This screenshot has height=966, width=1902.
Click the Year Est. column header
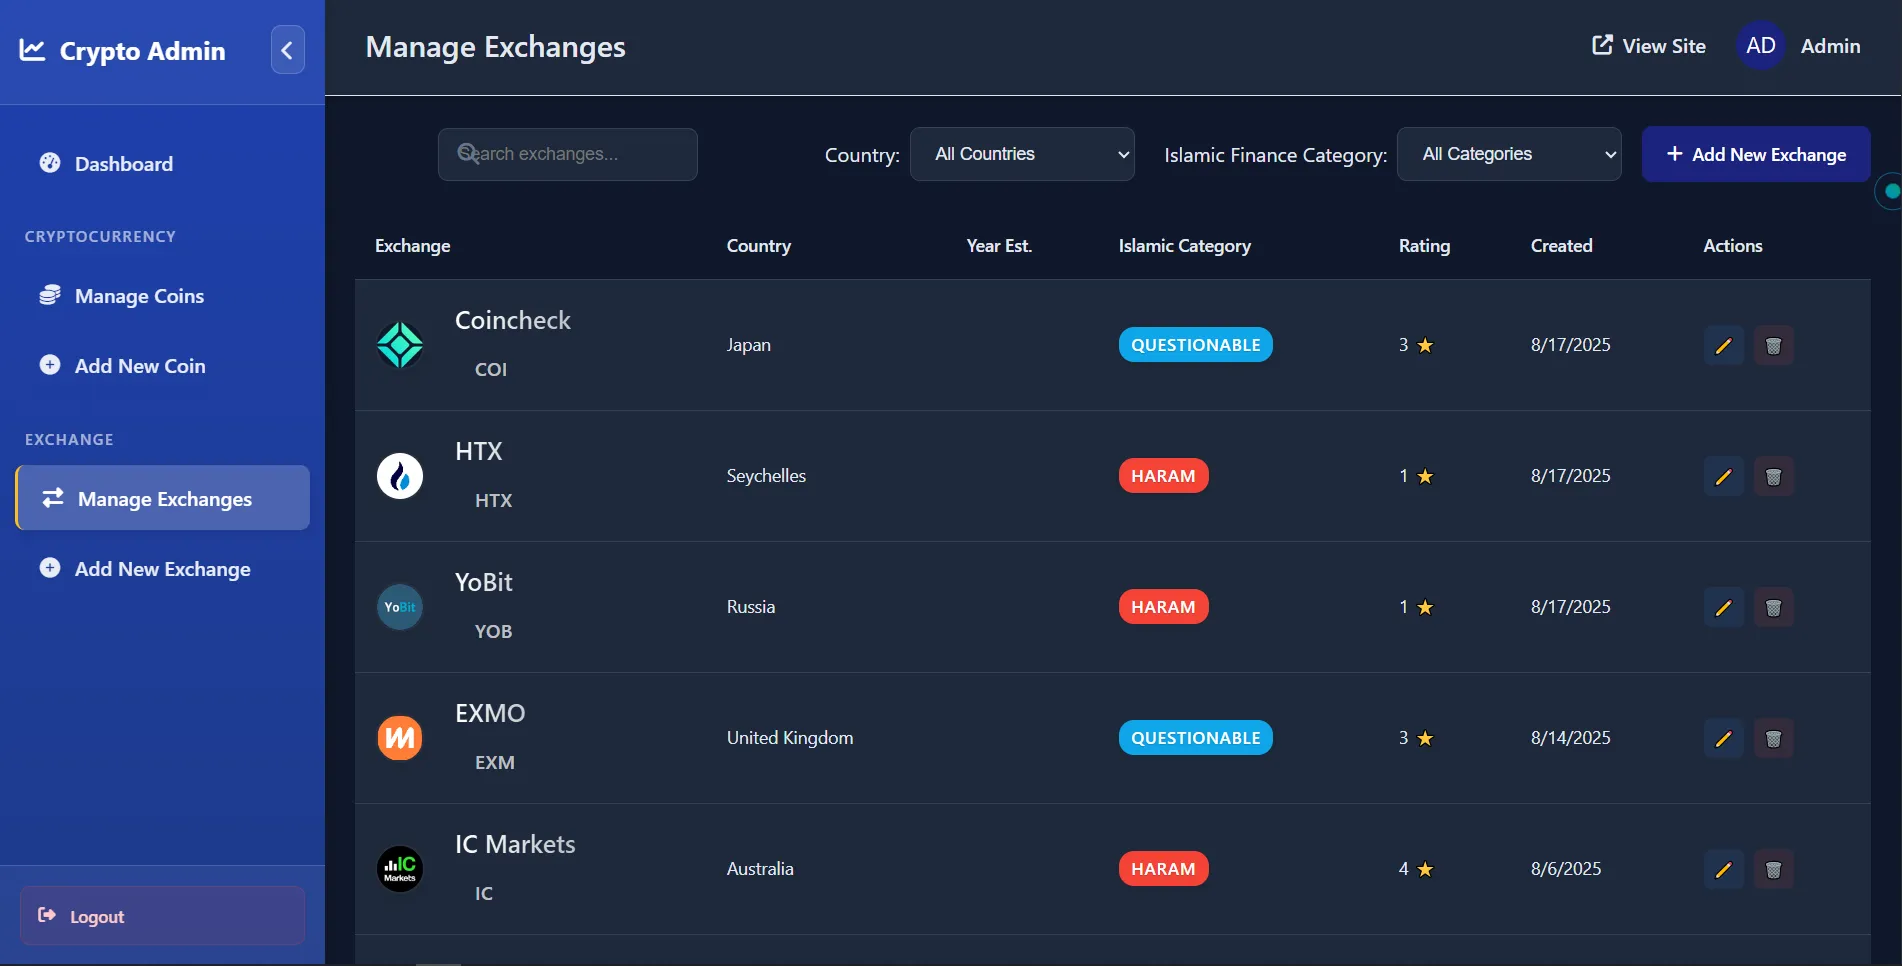pos(999,246)
